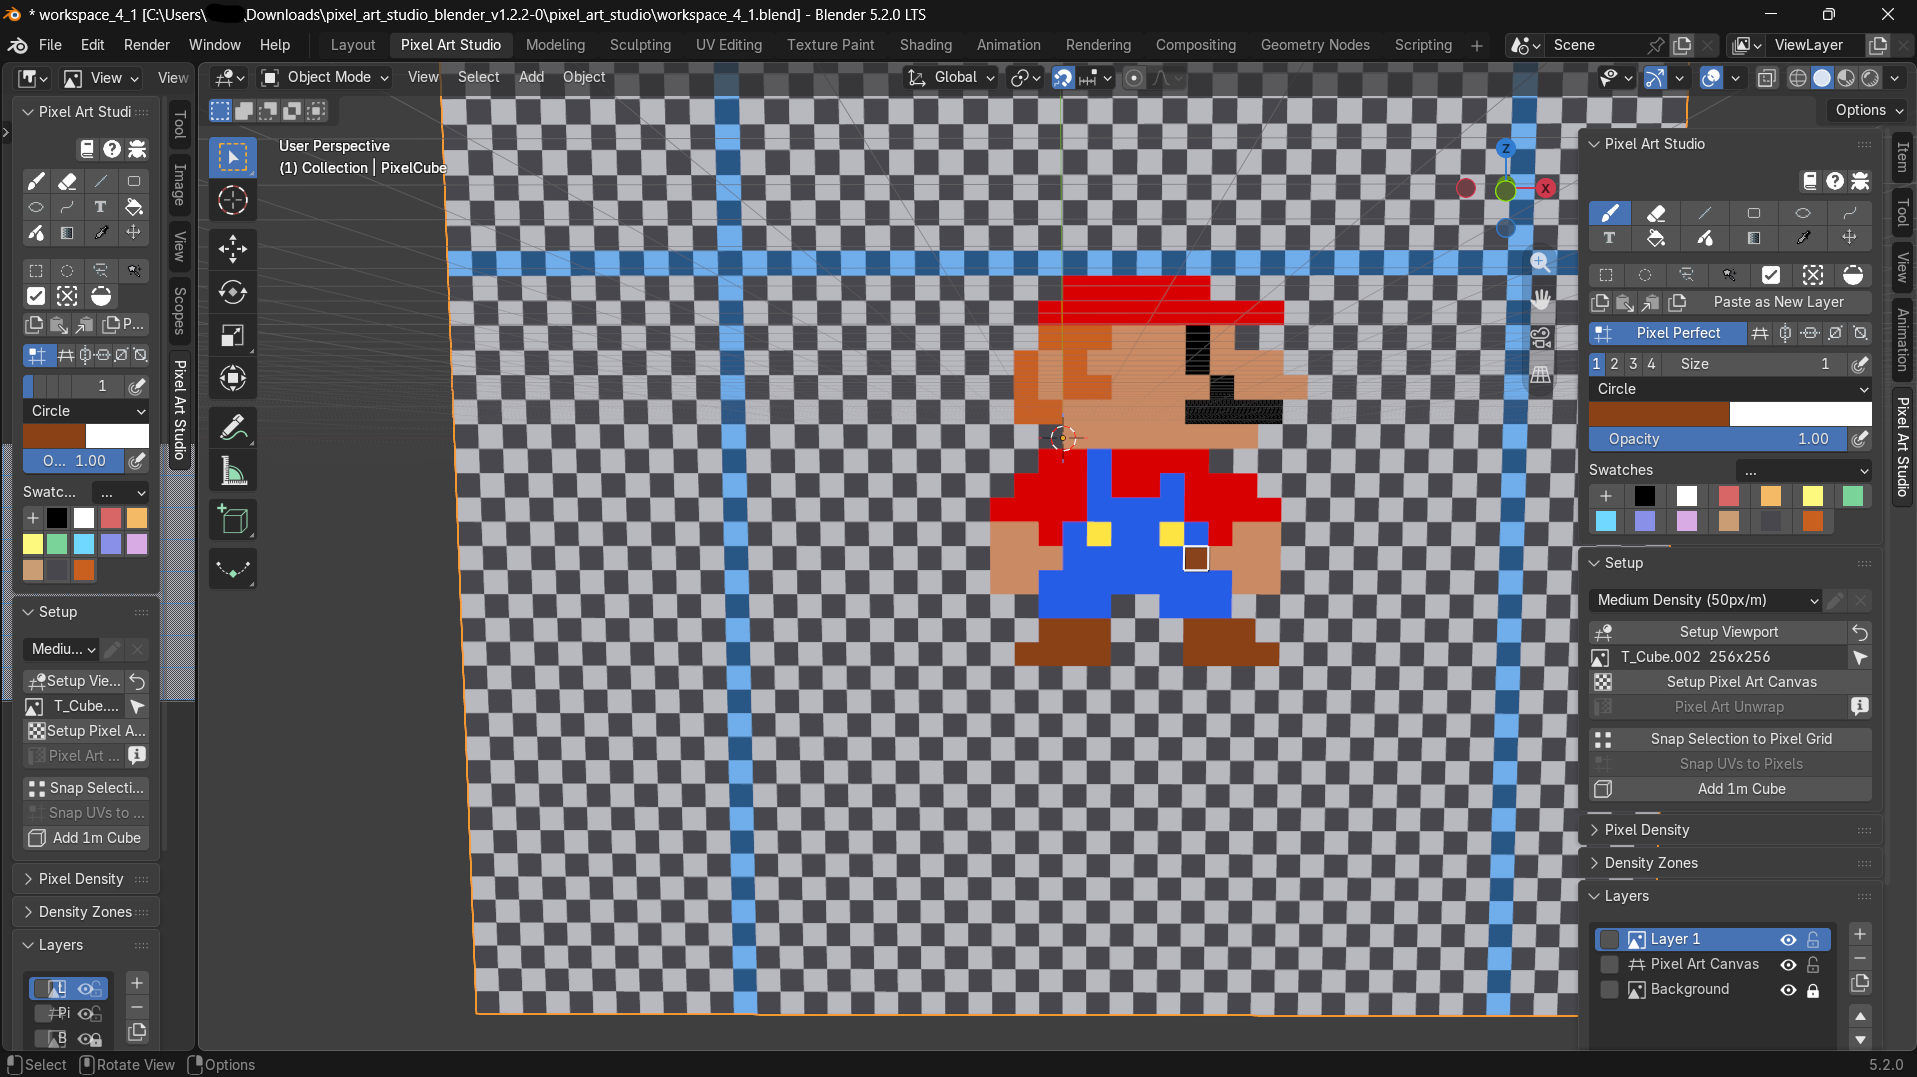The height and width of the screenshot is (1077, 1917).
Task: Select the Paint Bucket fill tool in the 3D viewport sidebar
Action: [1657, 238]
